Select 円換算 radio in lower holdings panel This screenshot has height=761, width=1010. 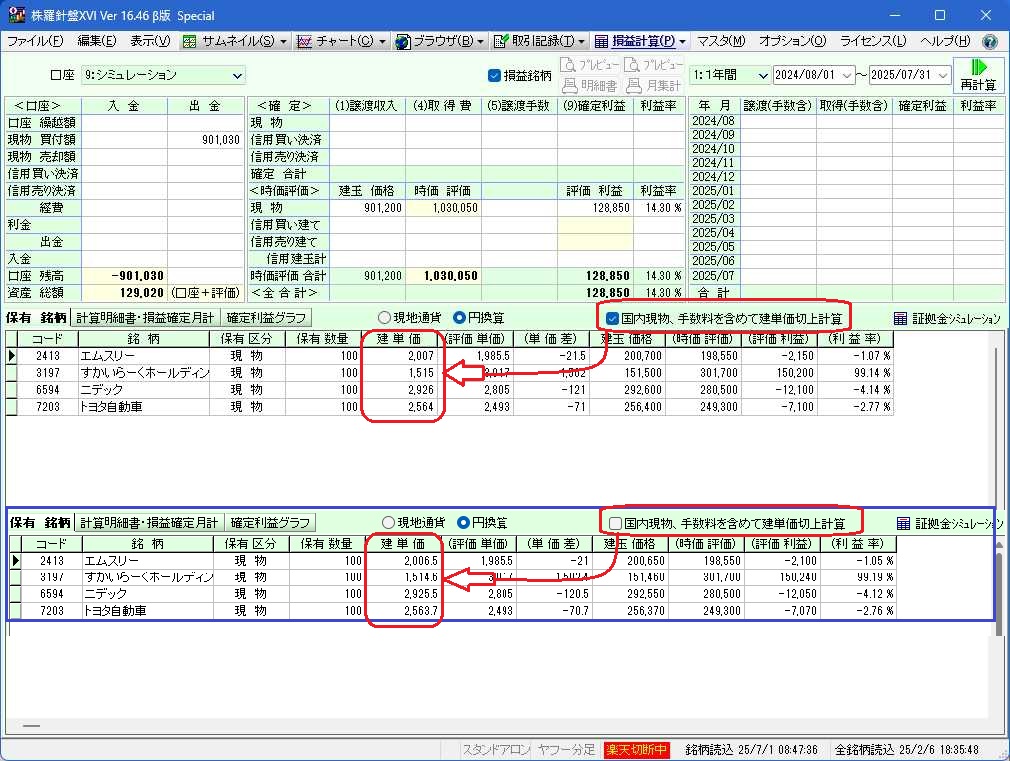point(463,523)
